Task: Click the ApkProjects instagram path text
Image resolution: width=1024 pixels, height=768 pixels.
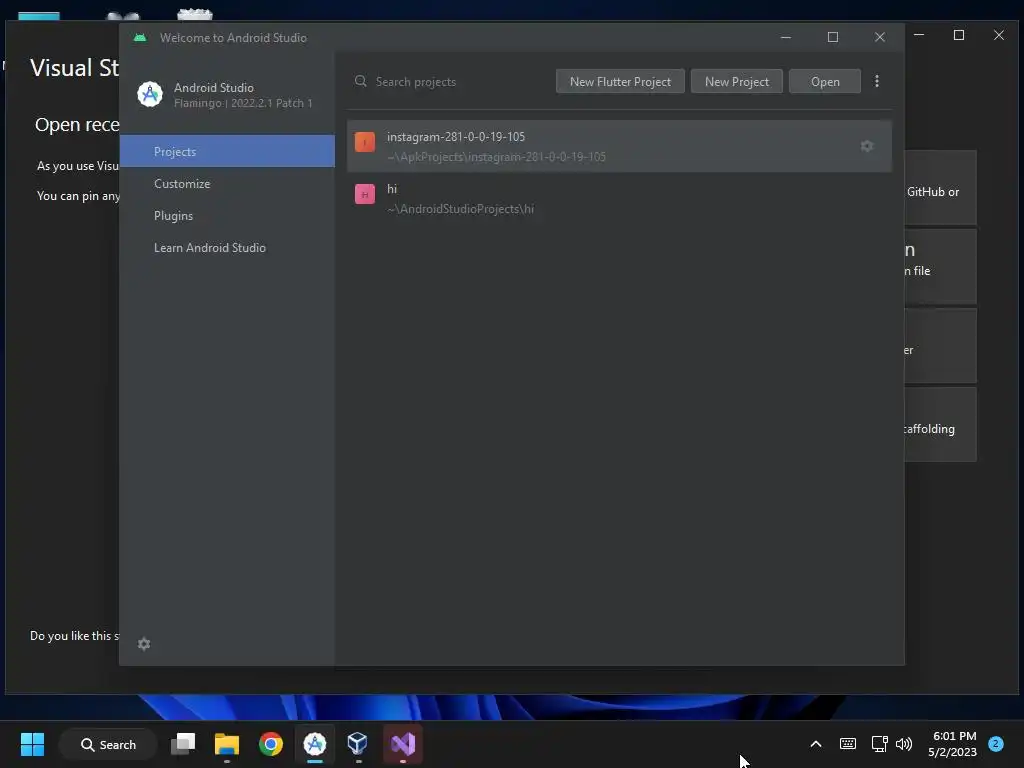Action: tap(496, 157)
